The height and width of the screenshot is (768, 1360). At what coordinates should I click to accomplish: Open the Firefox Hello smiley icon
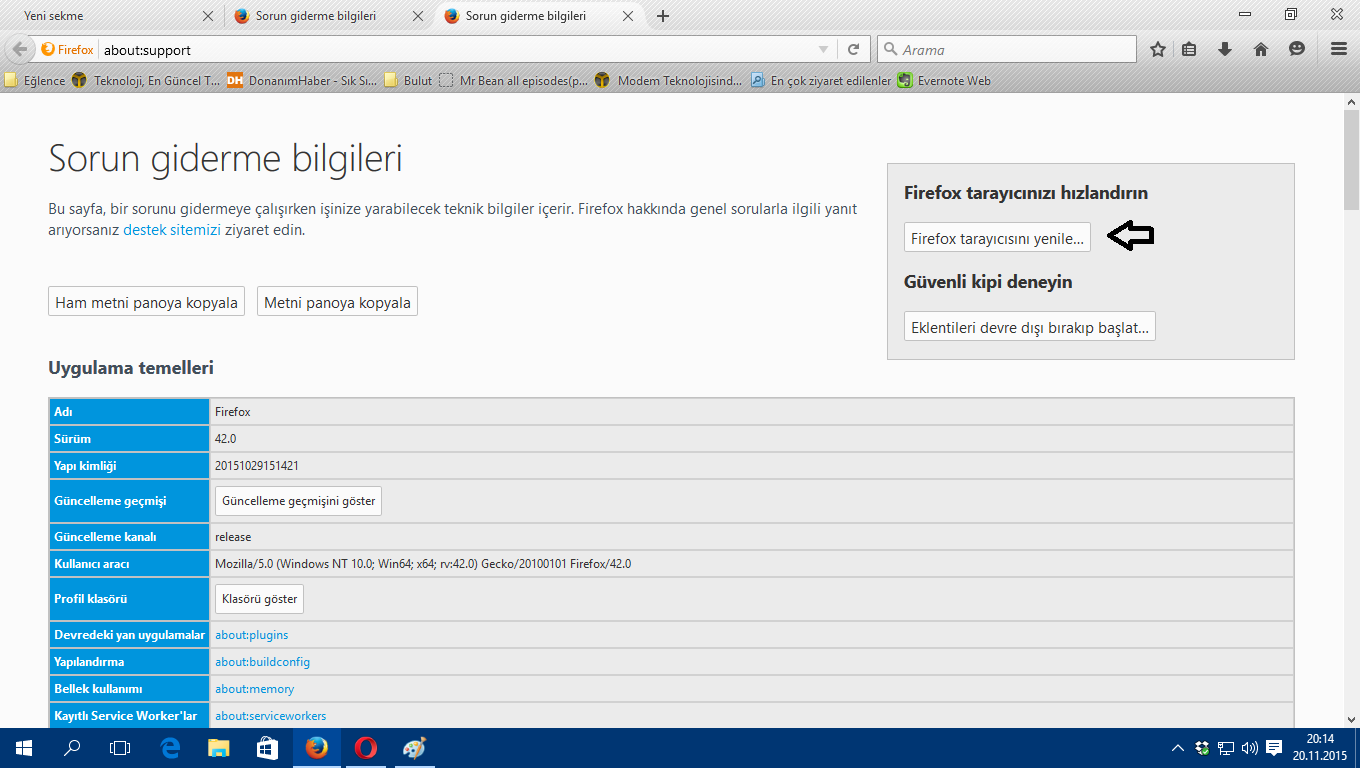tap(1297, 49)
